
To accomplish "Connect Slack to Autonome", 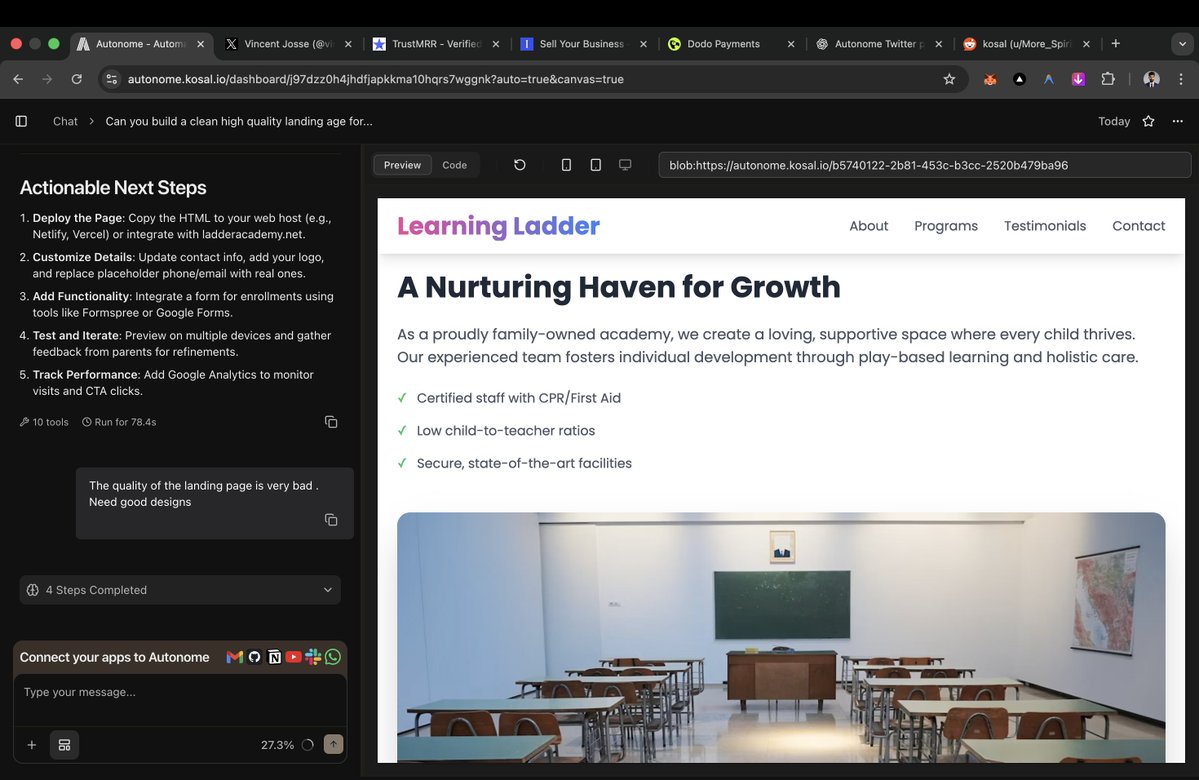I will [x=312, y=657].
